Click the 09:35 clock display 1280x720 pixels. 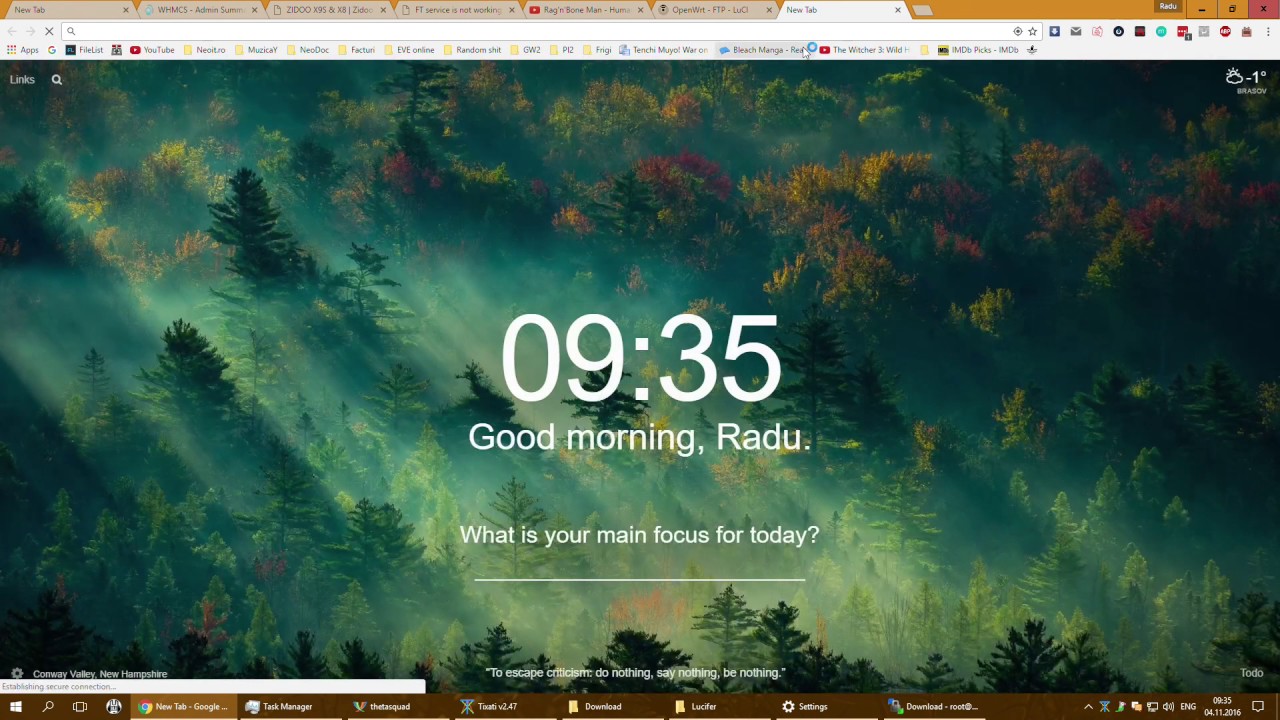640,358
